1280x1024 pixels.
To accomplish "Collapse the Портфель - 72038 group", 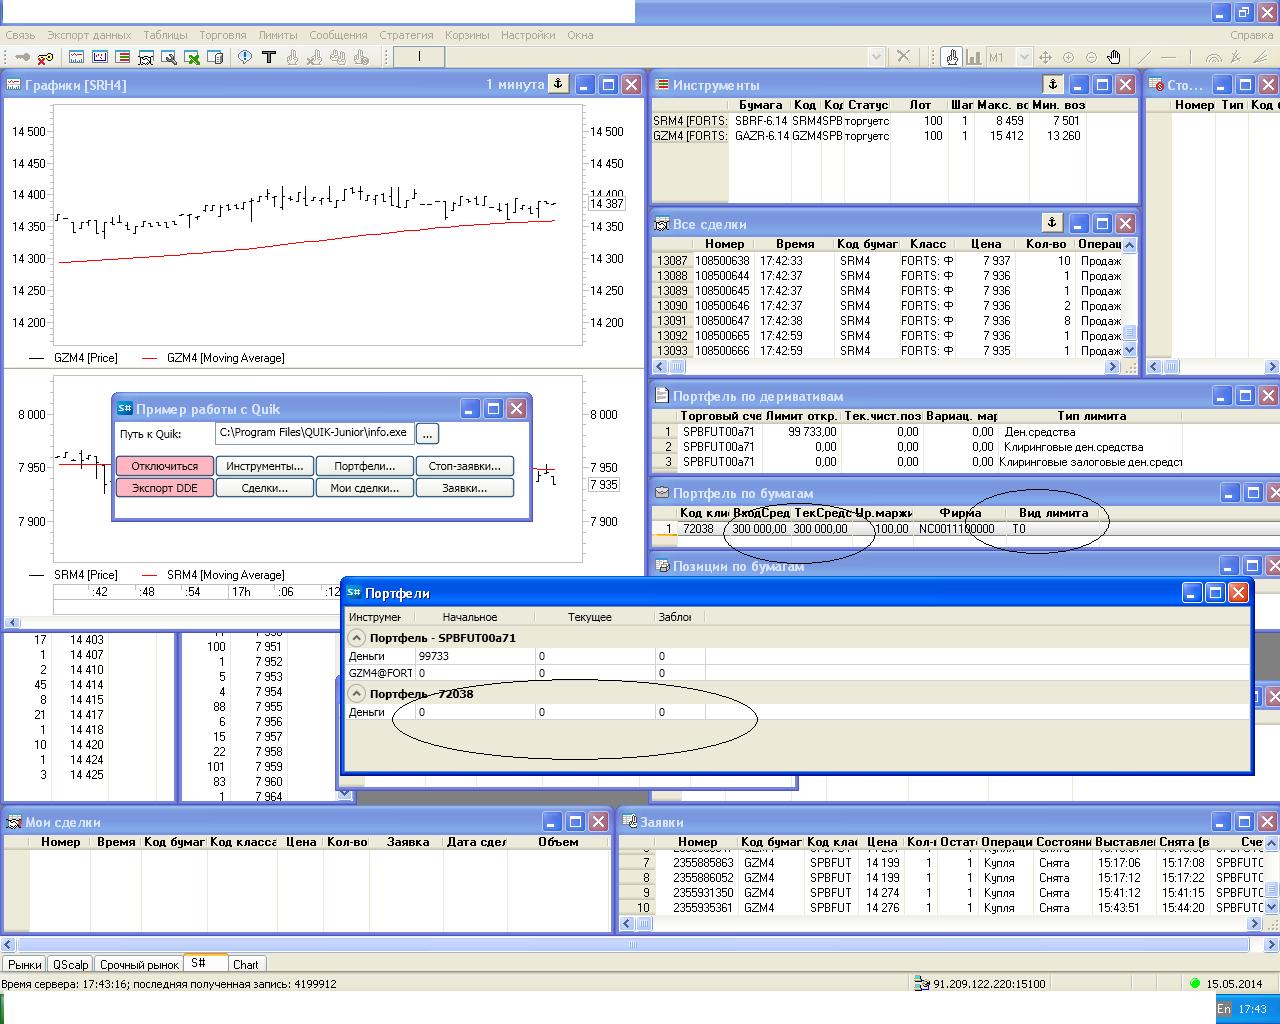I will (x=356, y=693).
